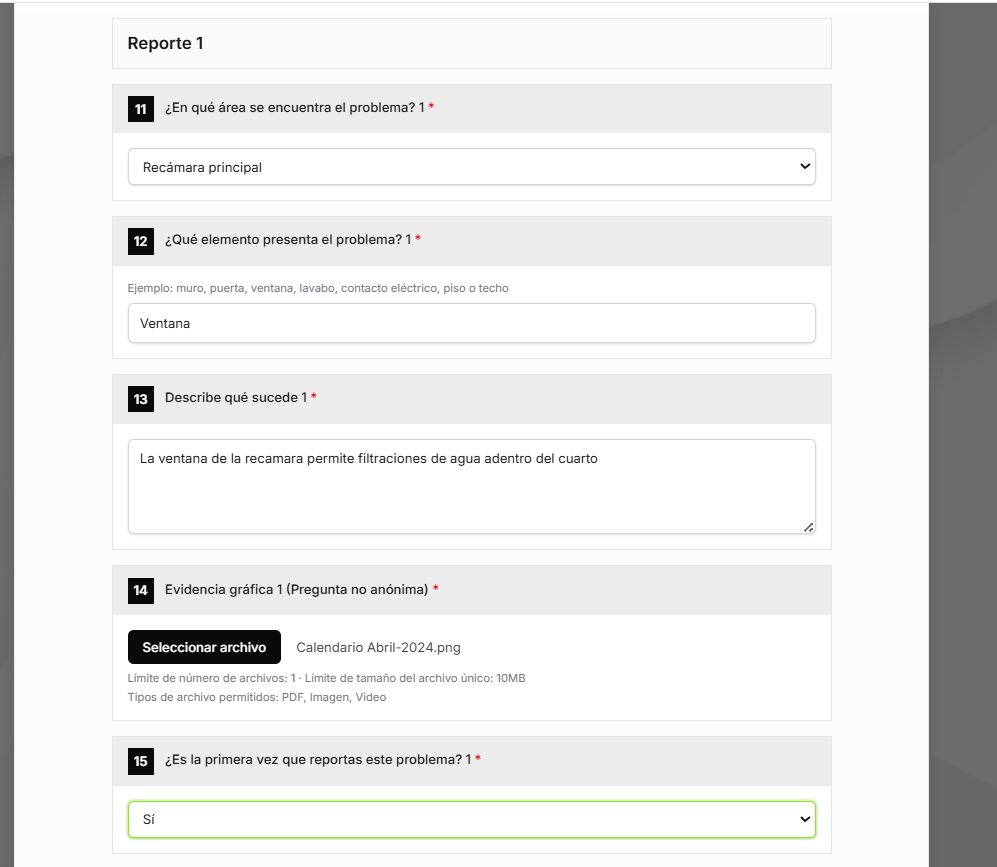Click the chevron arrow of the Sí dropdown

click(804, 819)
